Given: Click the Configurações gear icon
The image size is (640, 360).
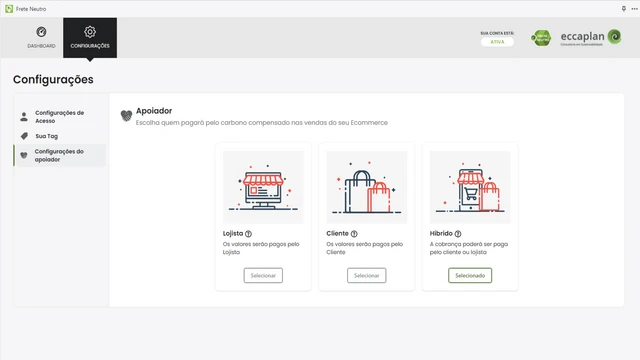Looking at the screenshot, I should [90, 32].
